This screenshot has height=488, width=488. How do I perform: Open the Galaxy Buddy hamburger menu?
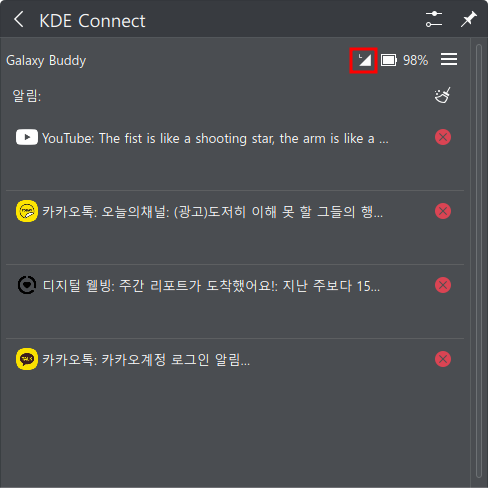pyautogui.click(x=449, y=60)
